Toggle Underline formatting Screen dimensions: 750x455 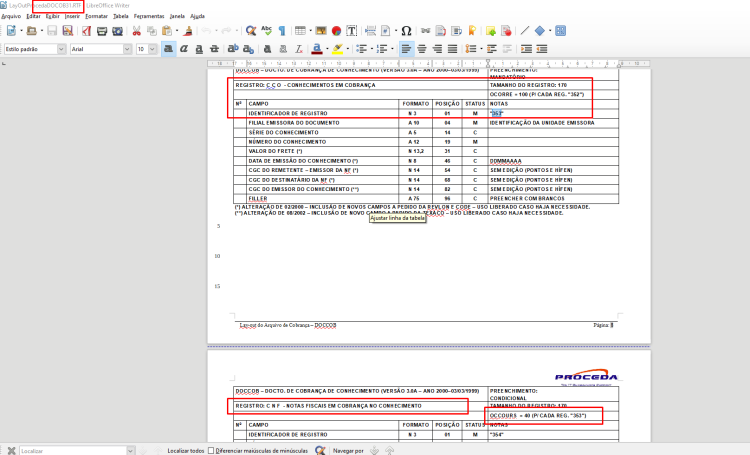[x=199, y=49]
